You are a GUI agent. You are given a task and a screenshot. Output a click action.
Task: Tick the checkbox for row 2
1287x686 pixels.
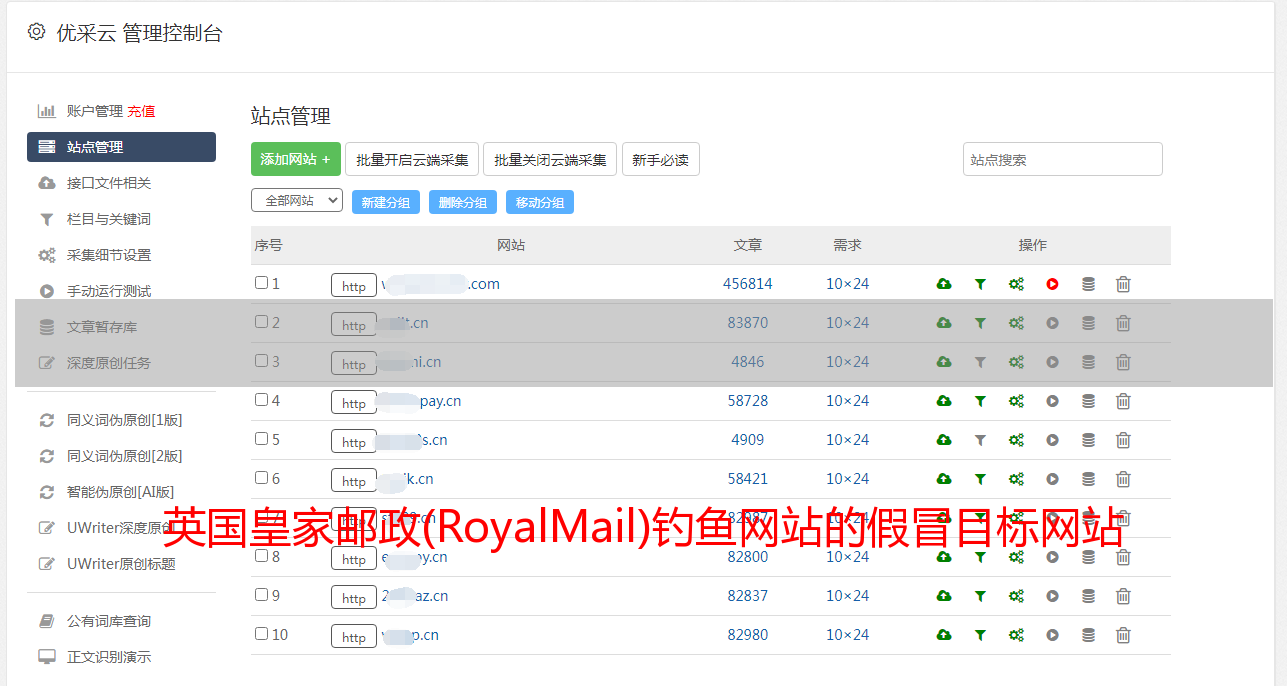261,322
